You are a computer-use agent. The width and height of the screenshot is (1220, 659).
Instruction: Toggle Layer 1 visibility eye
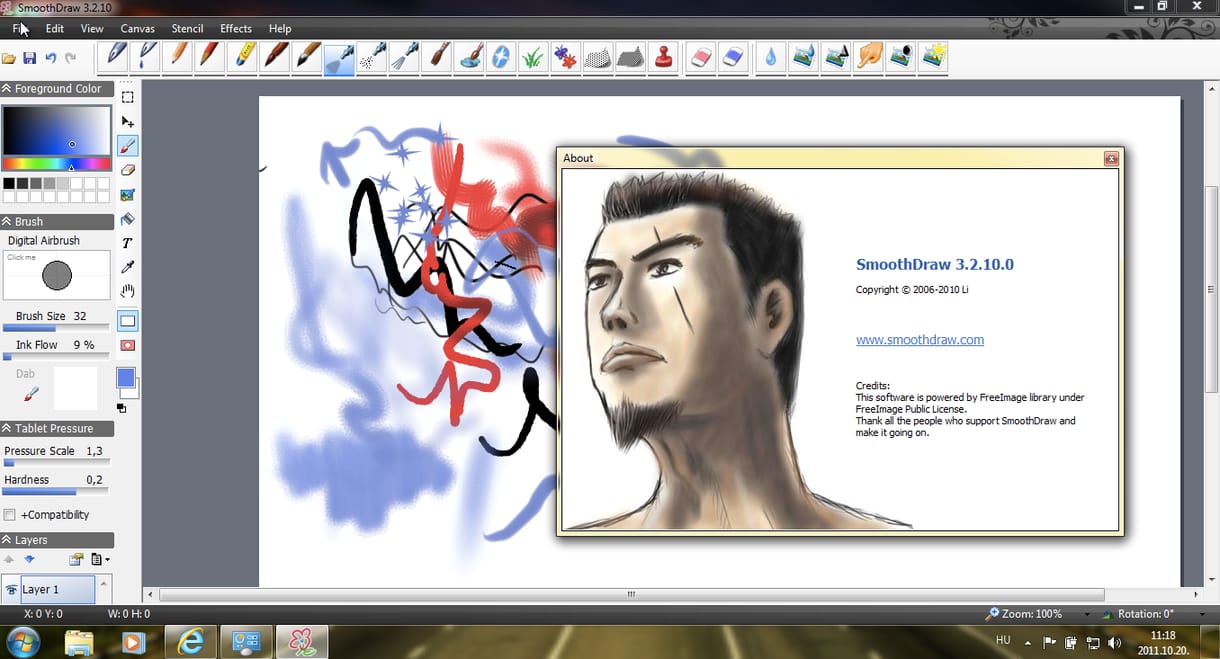(x=11, y=590)
